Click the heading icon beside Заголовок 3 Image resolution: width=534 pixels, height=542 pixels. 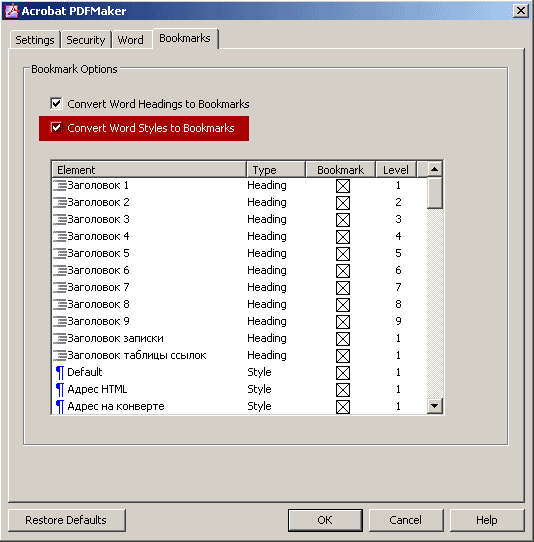tap(60, 219)
